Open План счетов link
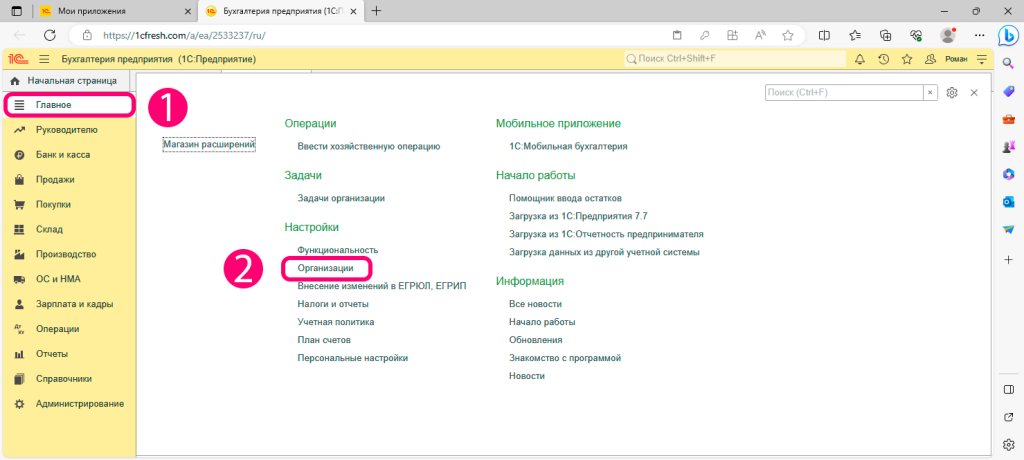 325,340
